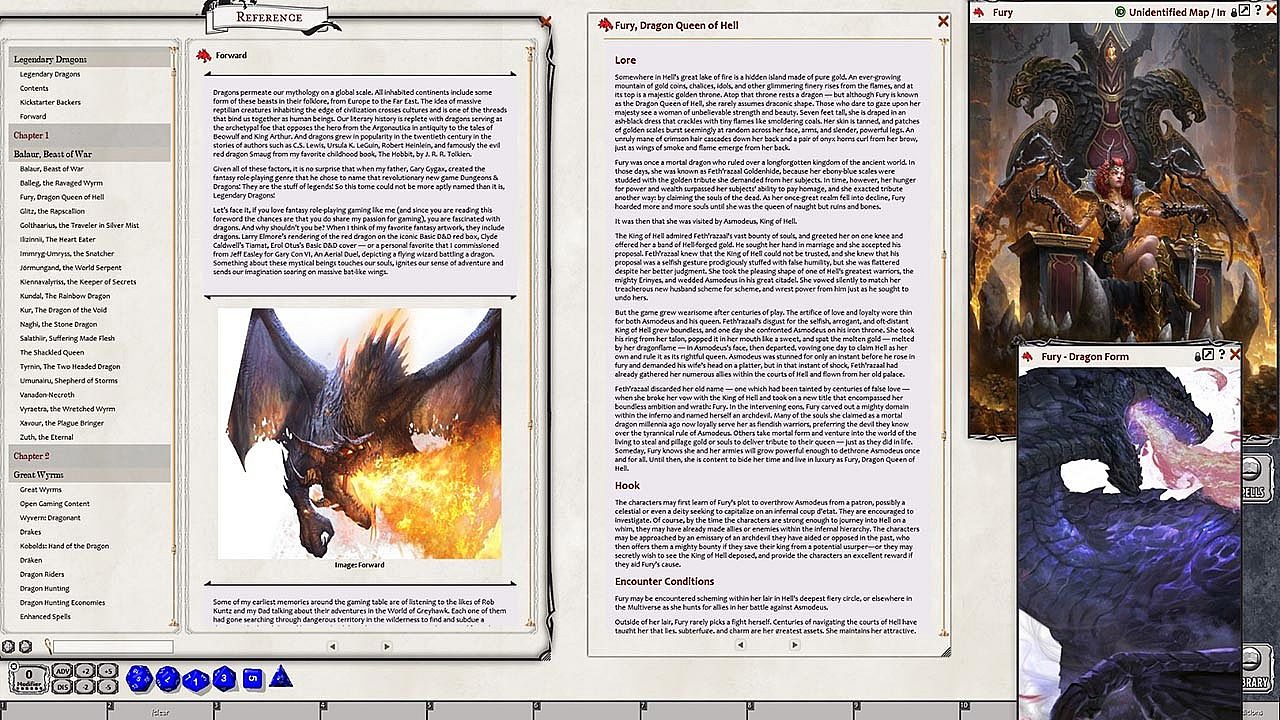Open Jörmungand, the World Serpent entry
1280x720 pixels.
coord(70,268)
